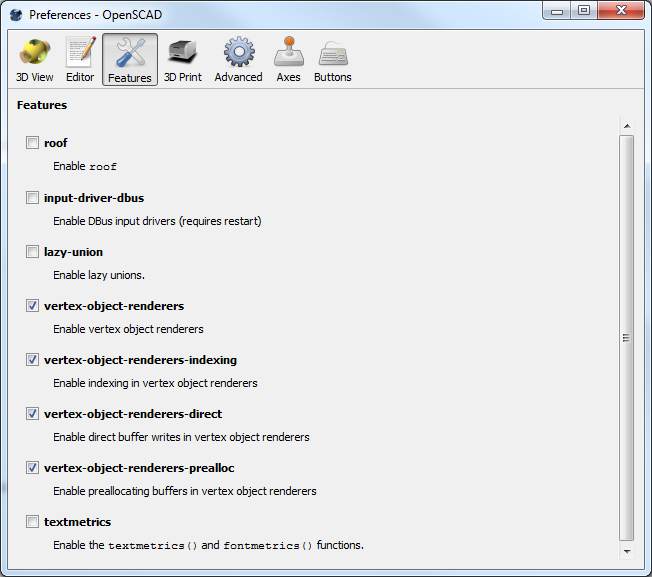The width and height of the screenshot is (652, 577).
Task: Open the Buttons preferences section
Action: coord(332,59)
